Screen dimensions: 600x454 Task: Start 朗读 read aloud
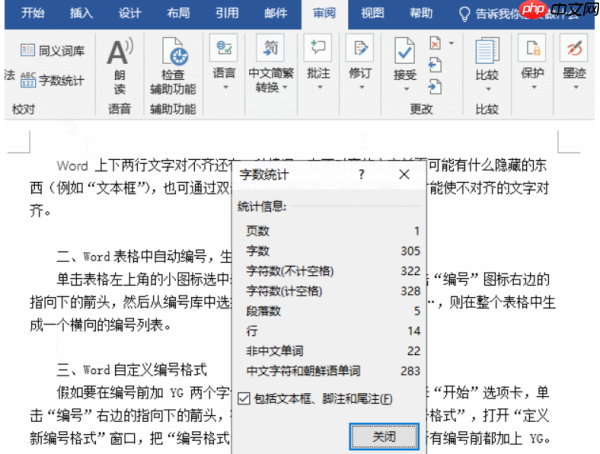tap(119, 66)
